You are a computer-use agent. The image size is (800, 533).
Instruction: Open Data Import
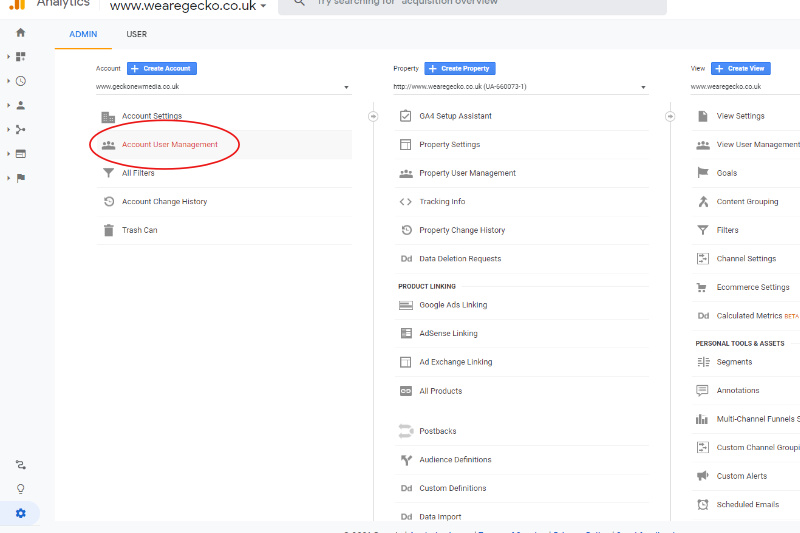pos(521,515)
